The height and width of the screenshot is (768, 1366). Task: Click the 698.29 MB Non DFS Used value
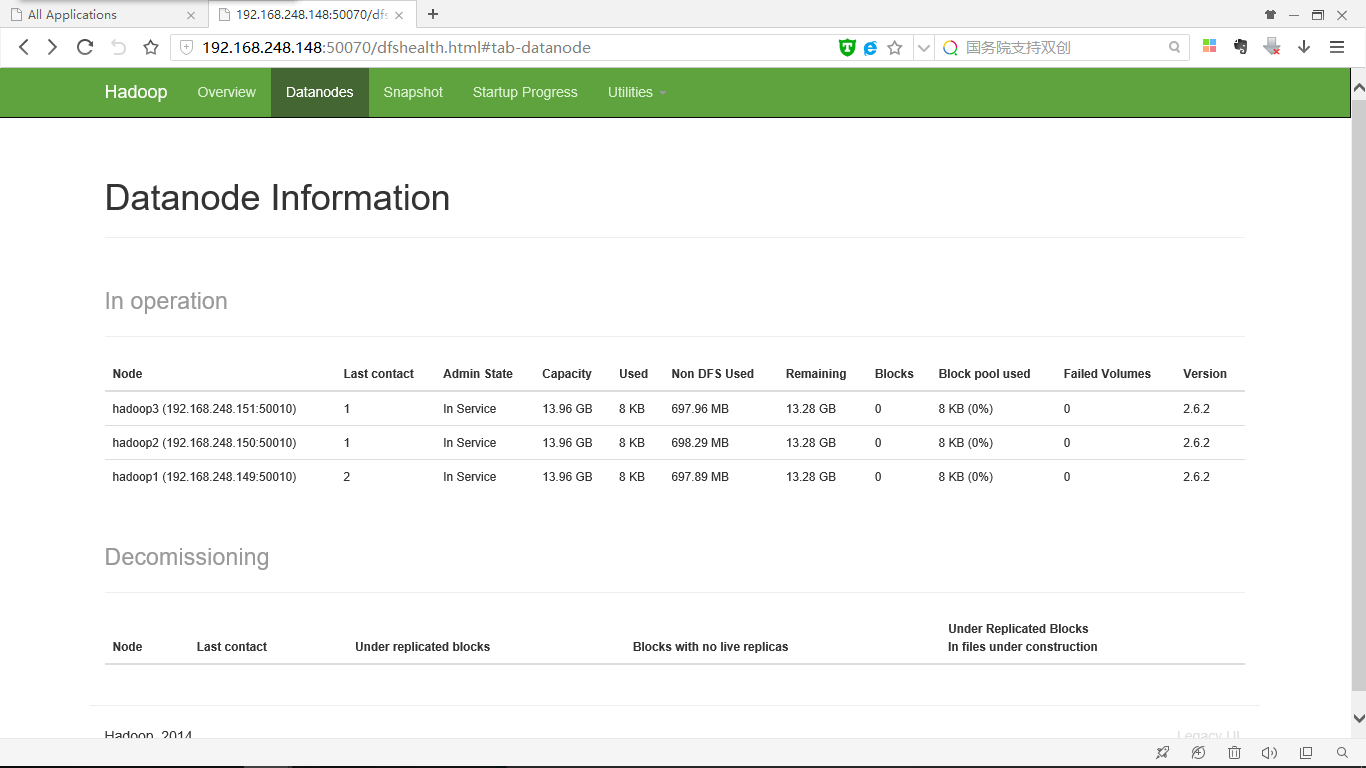pos(700,443)
